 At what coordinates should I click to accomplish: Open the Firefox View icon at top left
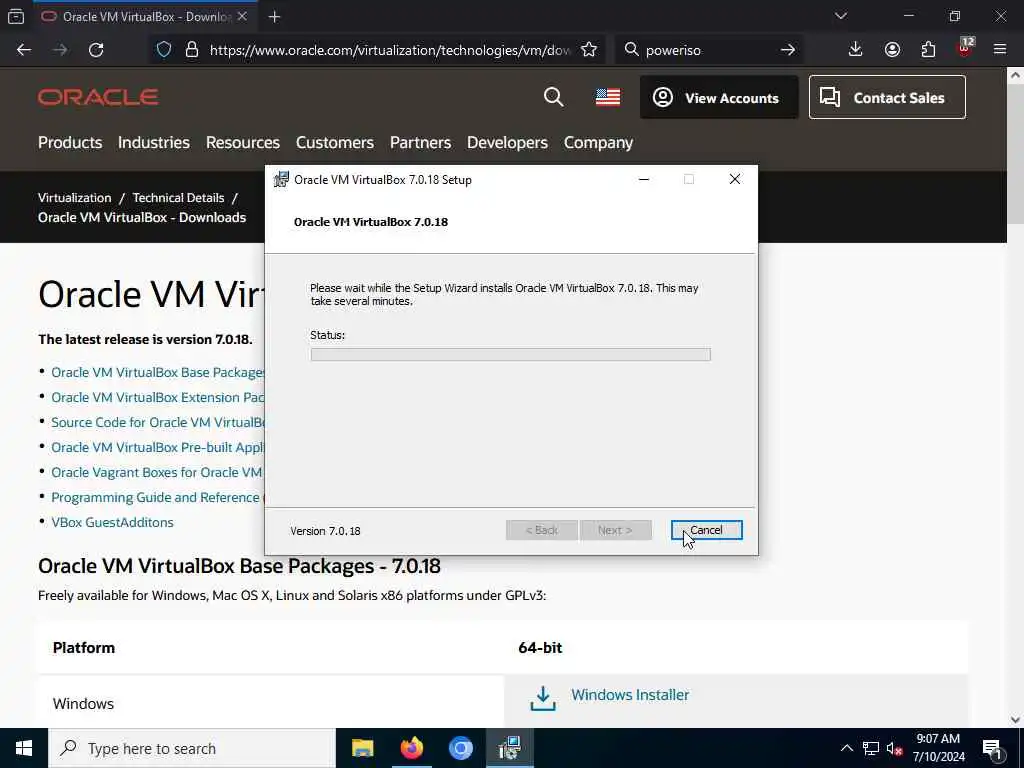coord(16,16)
